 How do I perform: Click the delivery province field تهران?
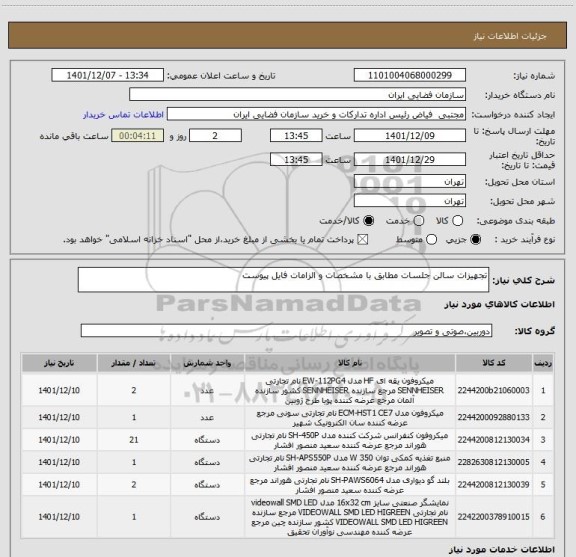pos(410,182)
